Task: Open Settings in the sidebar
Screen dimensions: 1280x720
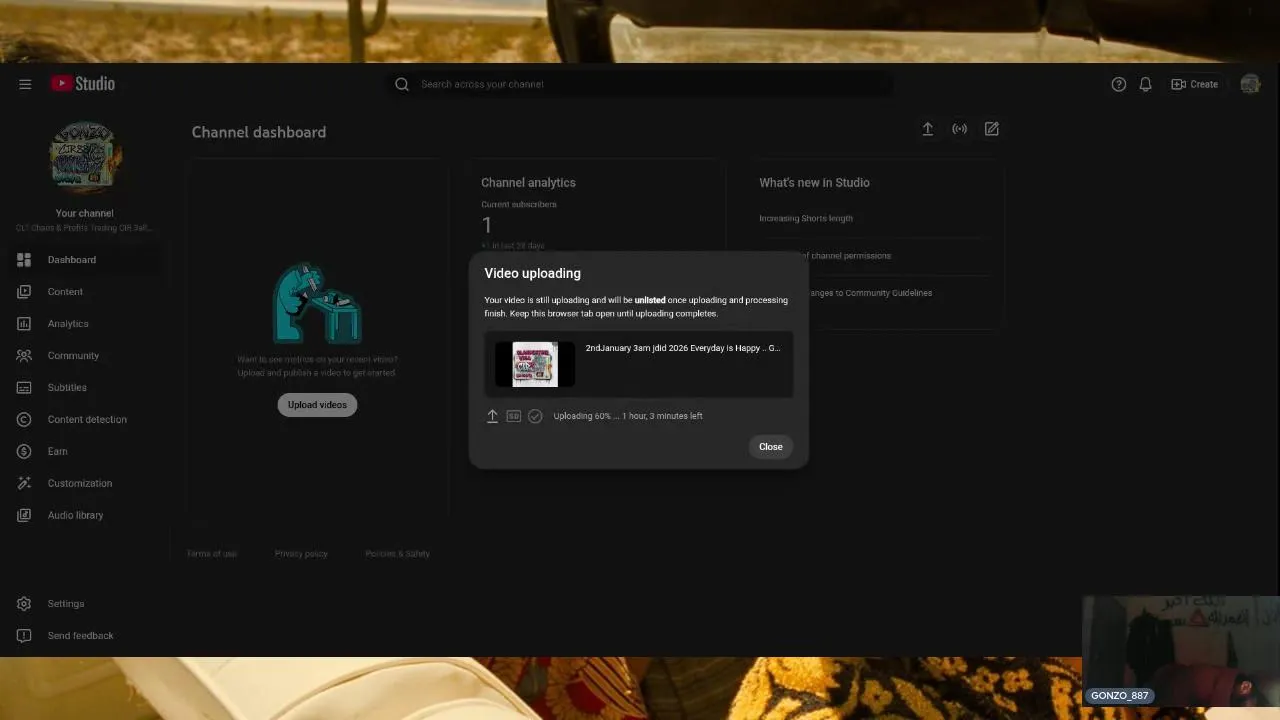Action: [84, 604]
